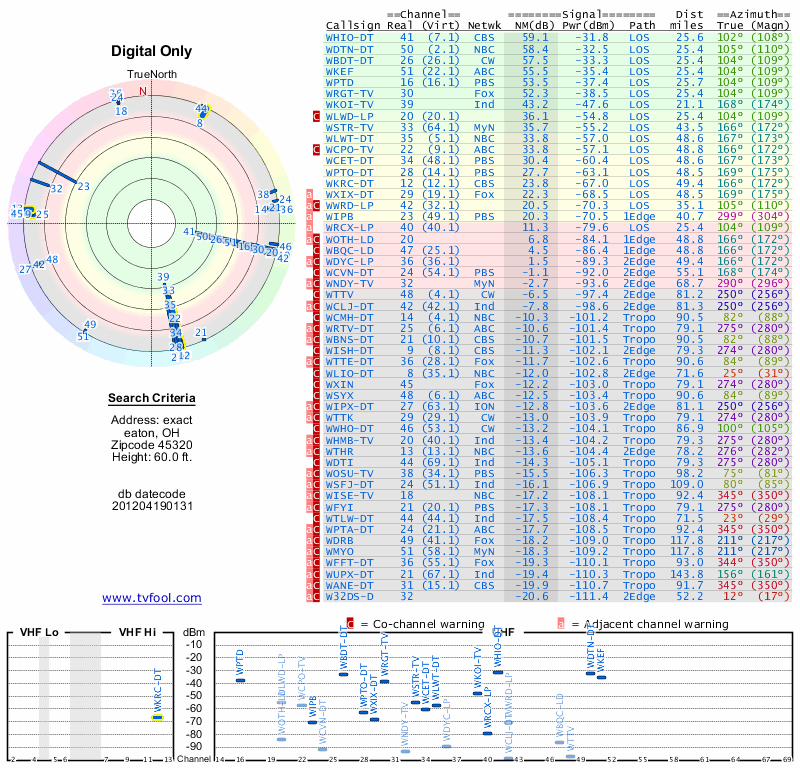Image resolution: width=800 pixels, height=768 pixels.
Task: Click the WIPB callsign
Action: click(x=339, y=216)
